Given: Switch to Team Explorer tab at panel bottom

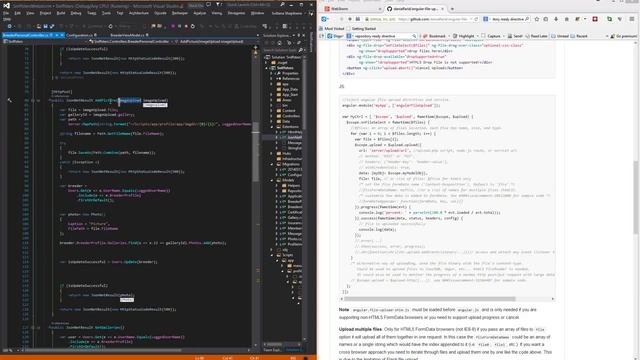Looking at the screenshot, I should [x=272, y=350].
